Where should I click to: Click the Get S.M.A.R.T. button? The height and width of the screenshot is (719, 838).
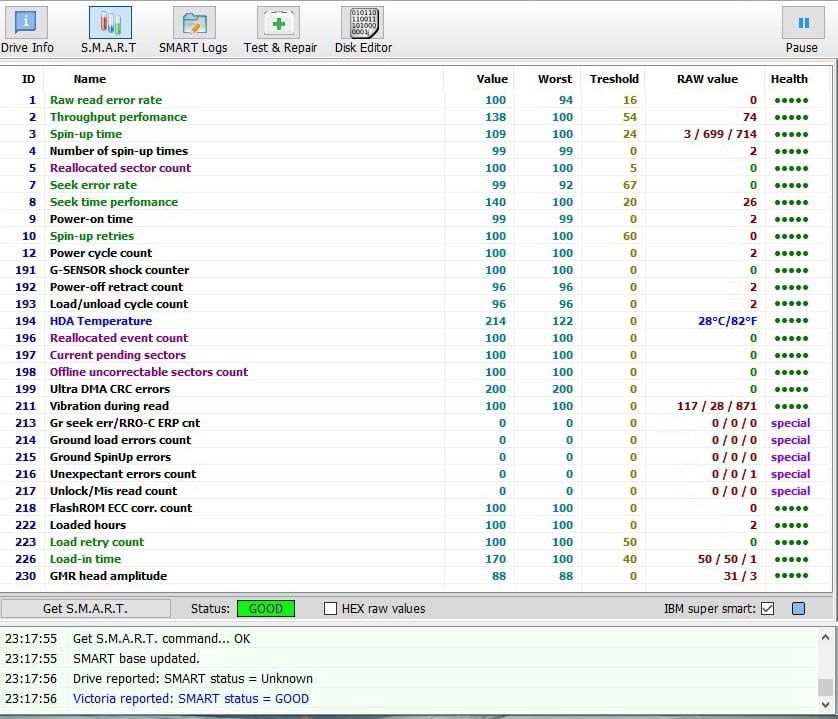86,608
